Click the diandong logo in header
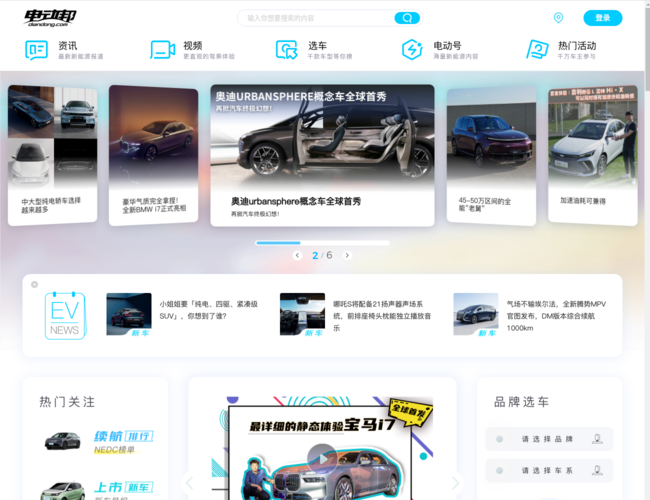The image size is (650, 500). tap(51, 18)
